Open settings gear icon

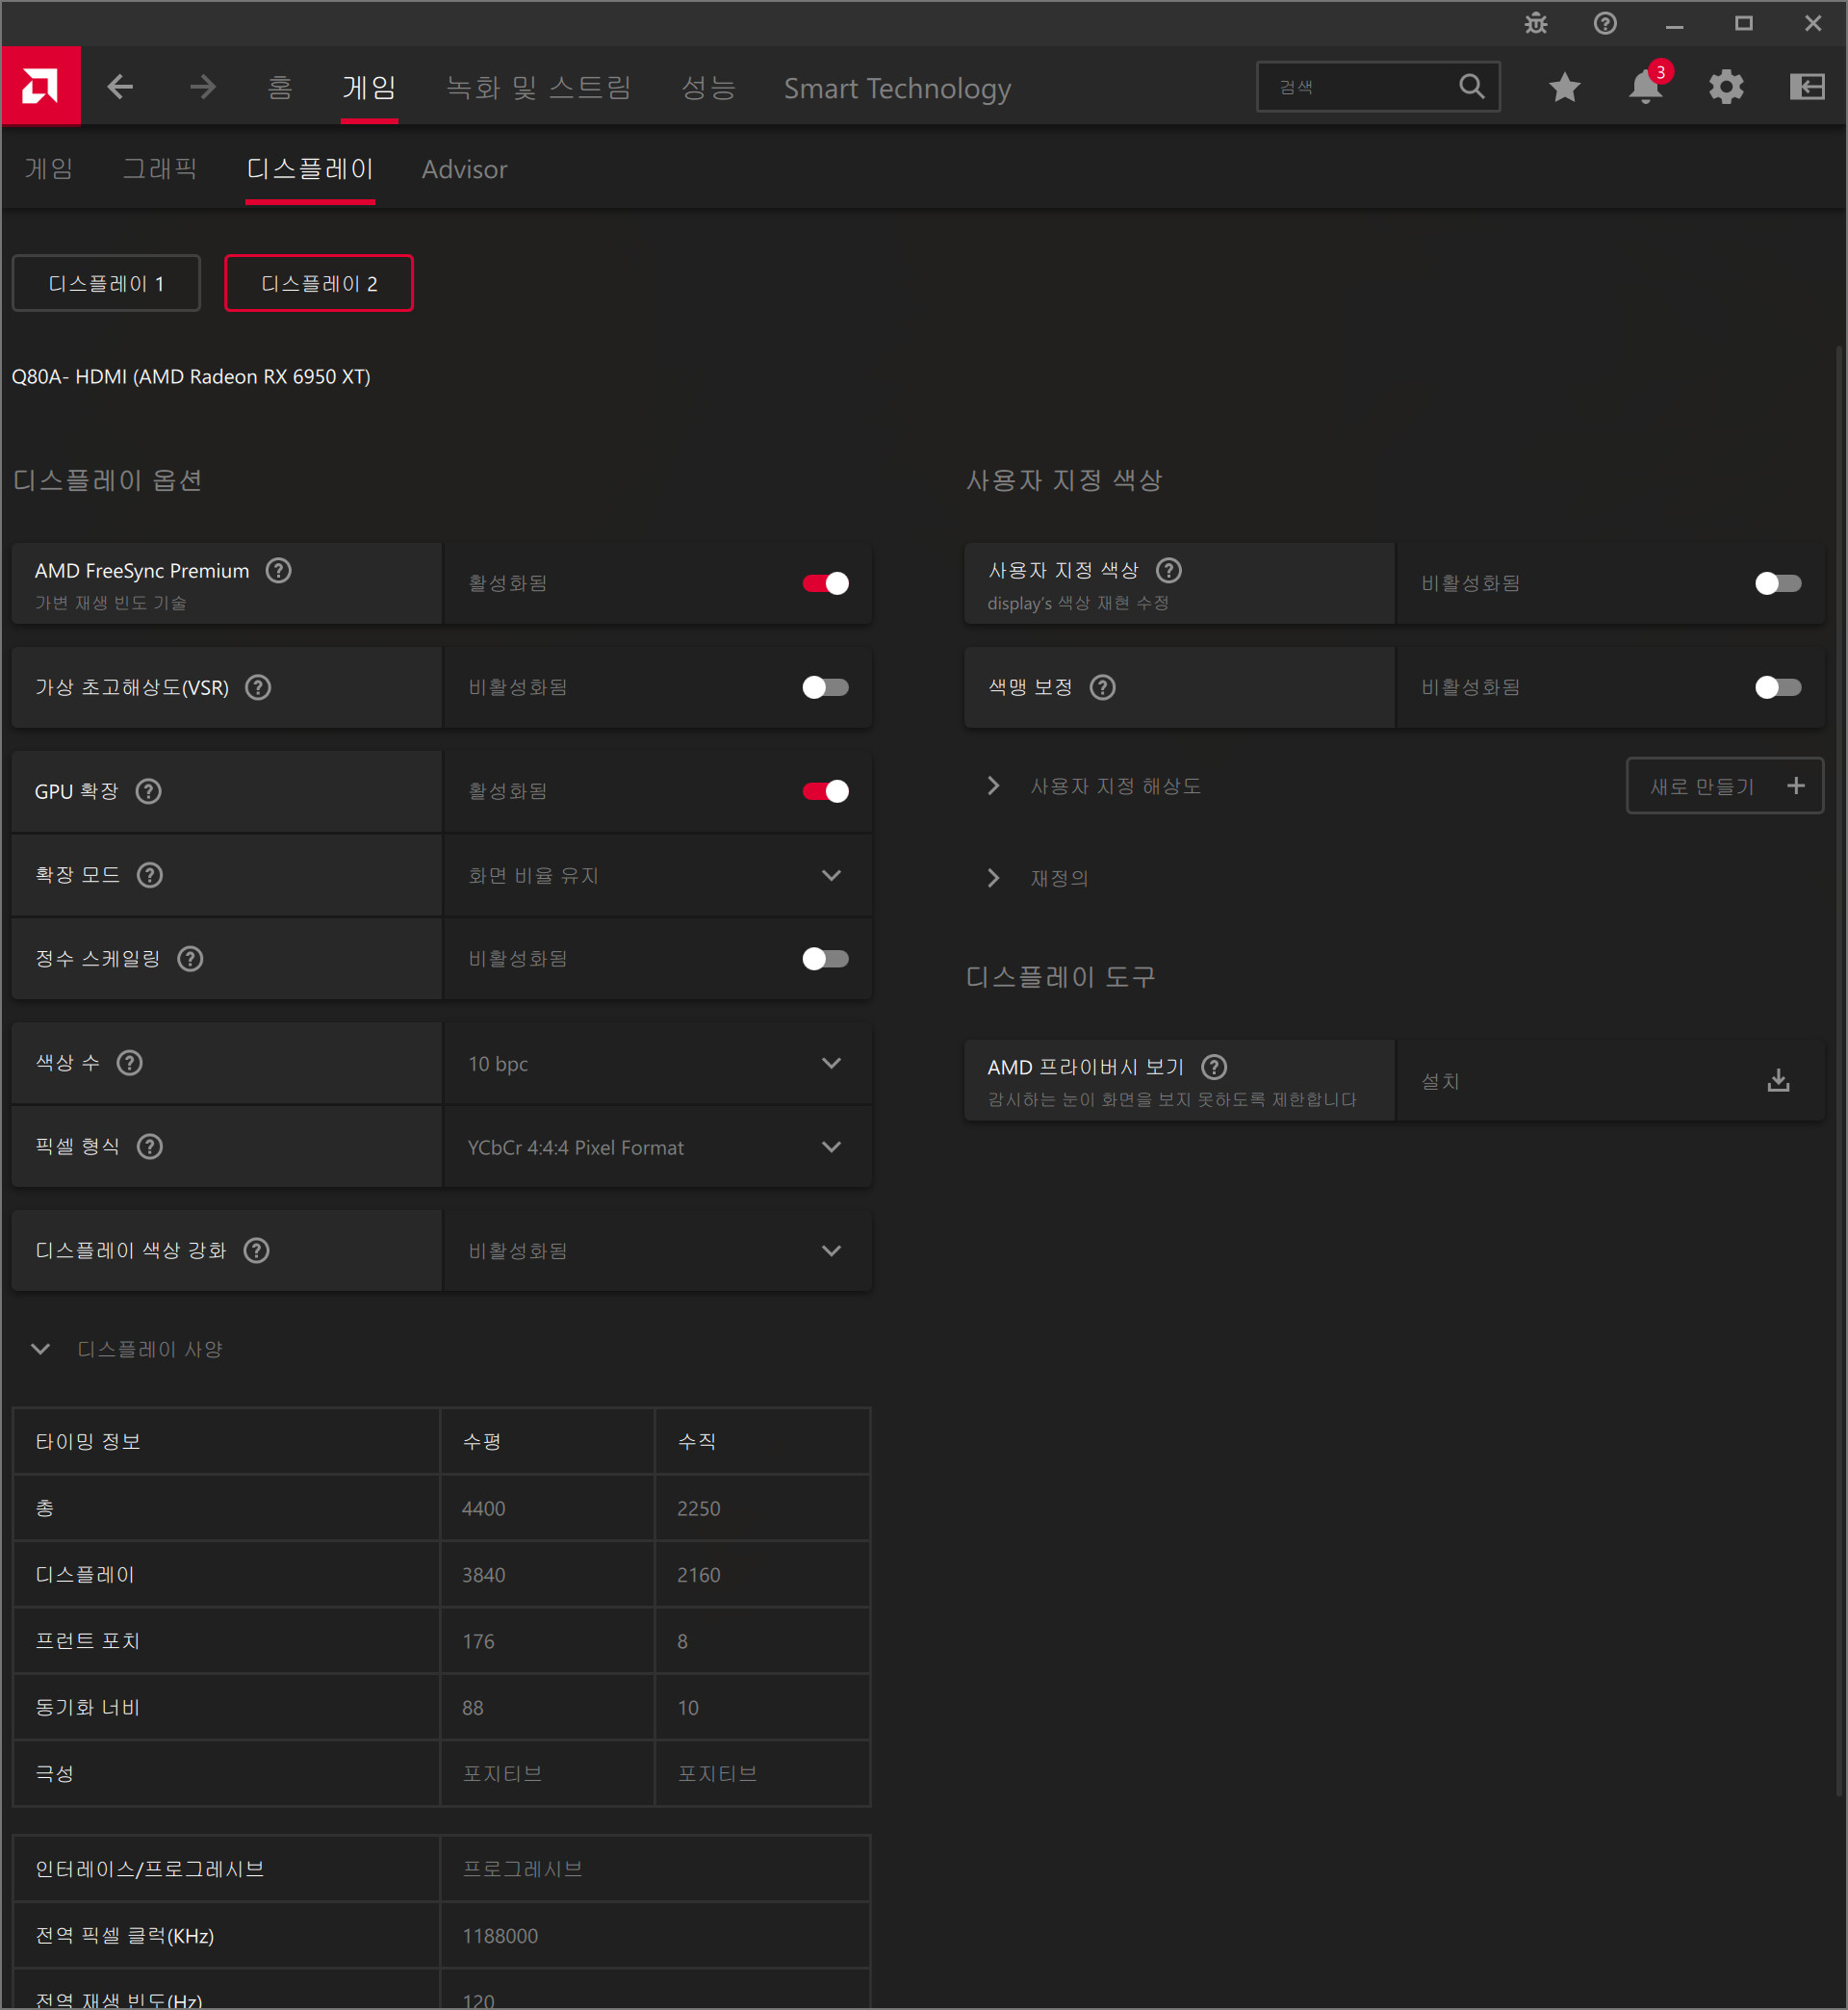tap(1726, 87)
